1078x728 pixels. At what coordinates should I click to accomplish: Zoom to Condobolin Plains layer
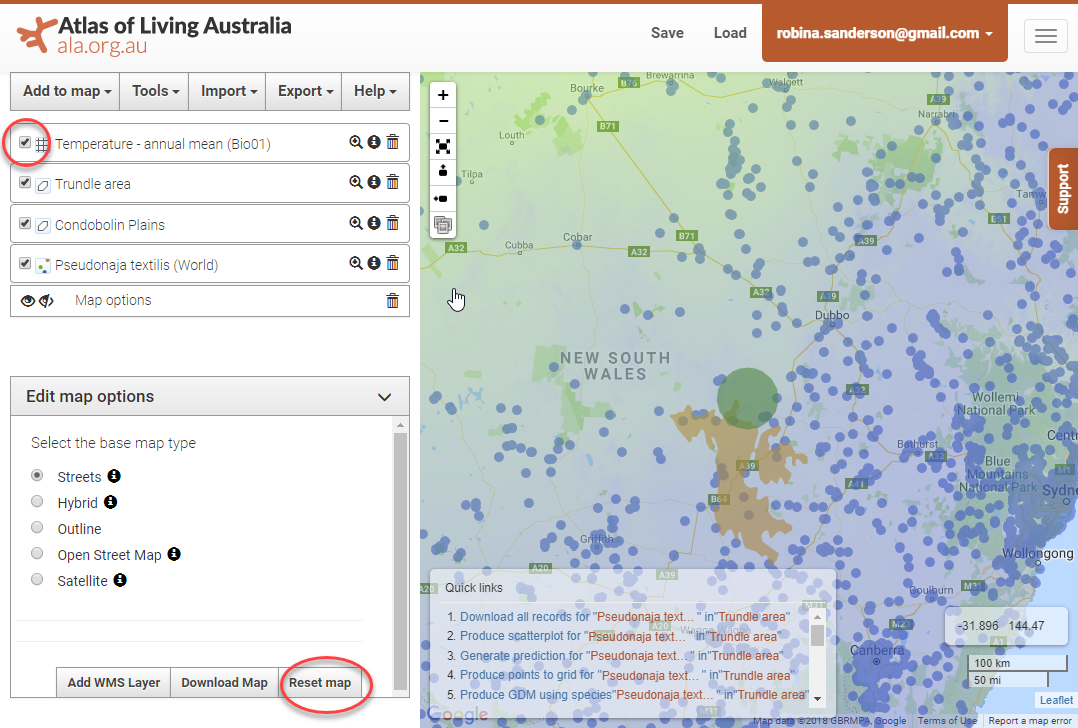click(x=355, y=223)
